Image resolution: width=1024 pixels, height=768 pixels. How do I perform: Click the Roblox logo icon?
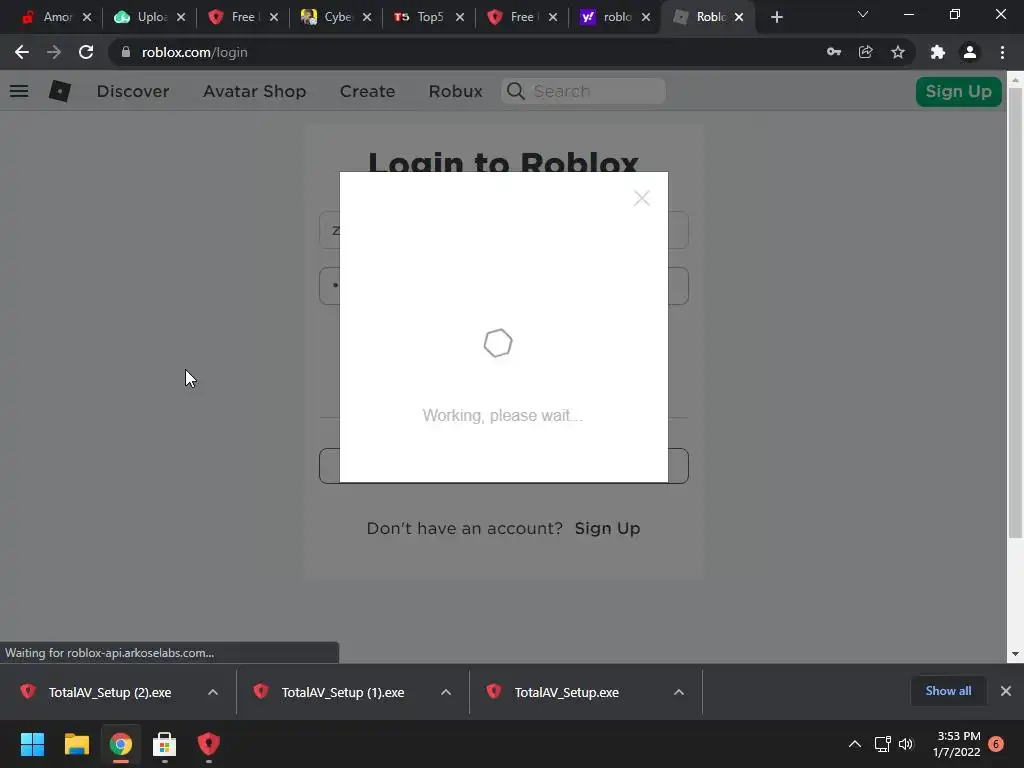coord(59,91)
